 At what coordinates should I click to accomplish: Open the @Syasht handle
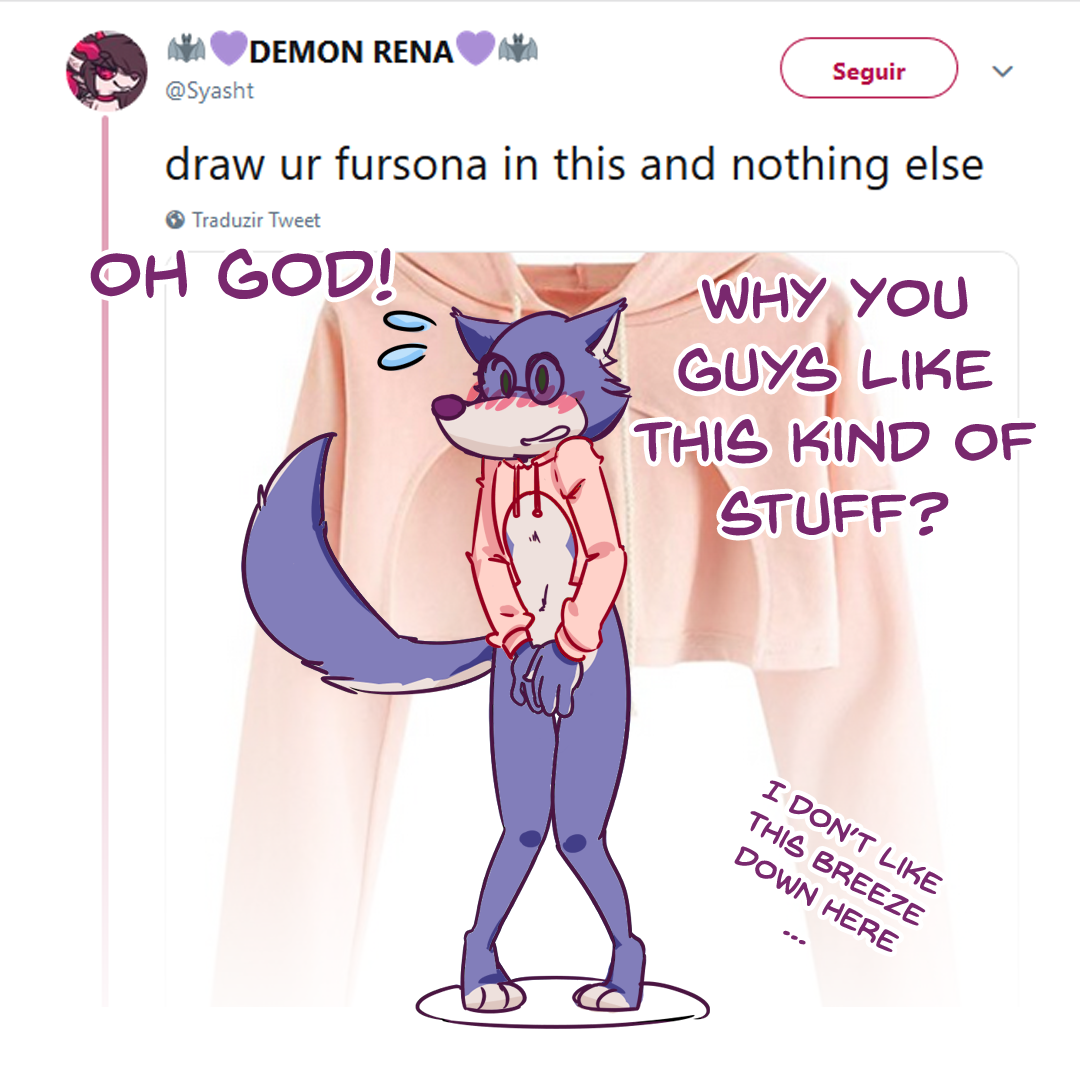click(209, 91)
